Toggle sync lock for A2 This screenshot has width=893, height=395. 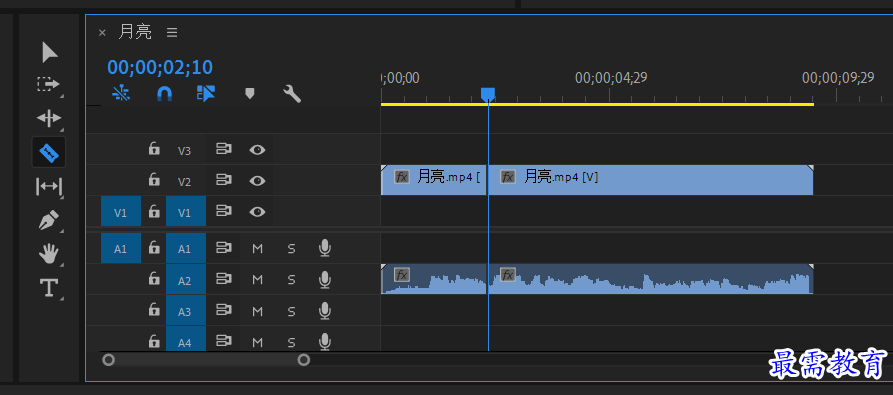[x=224, y=279]
